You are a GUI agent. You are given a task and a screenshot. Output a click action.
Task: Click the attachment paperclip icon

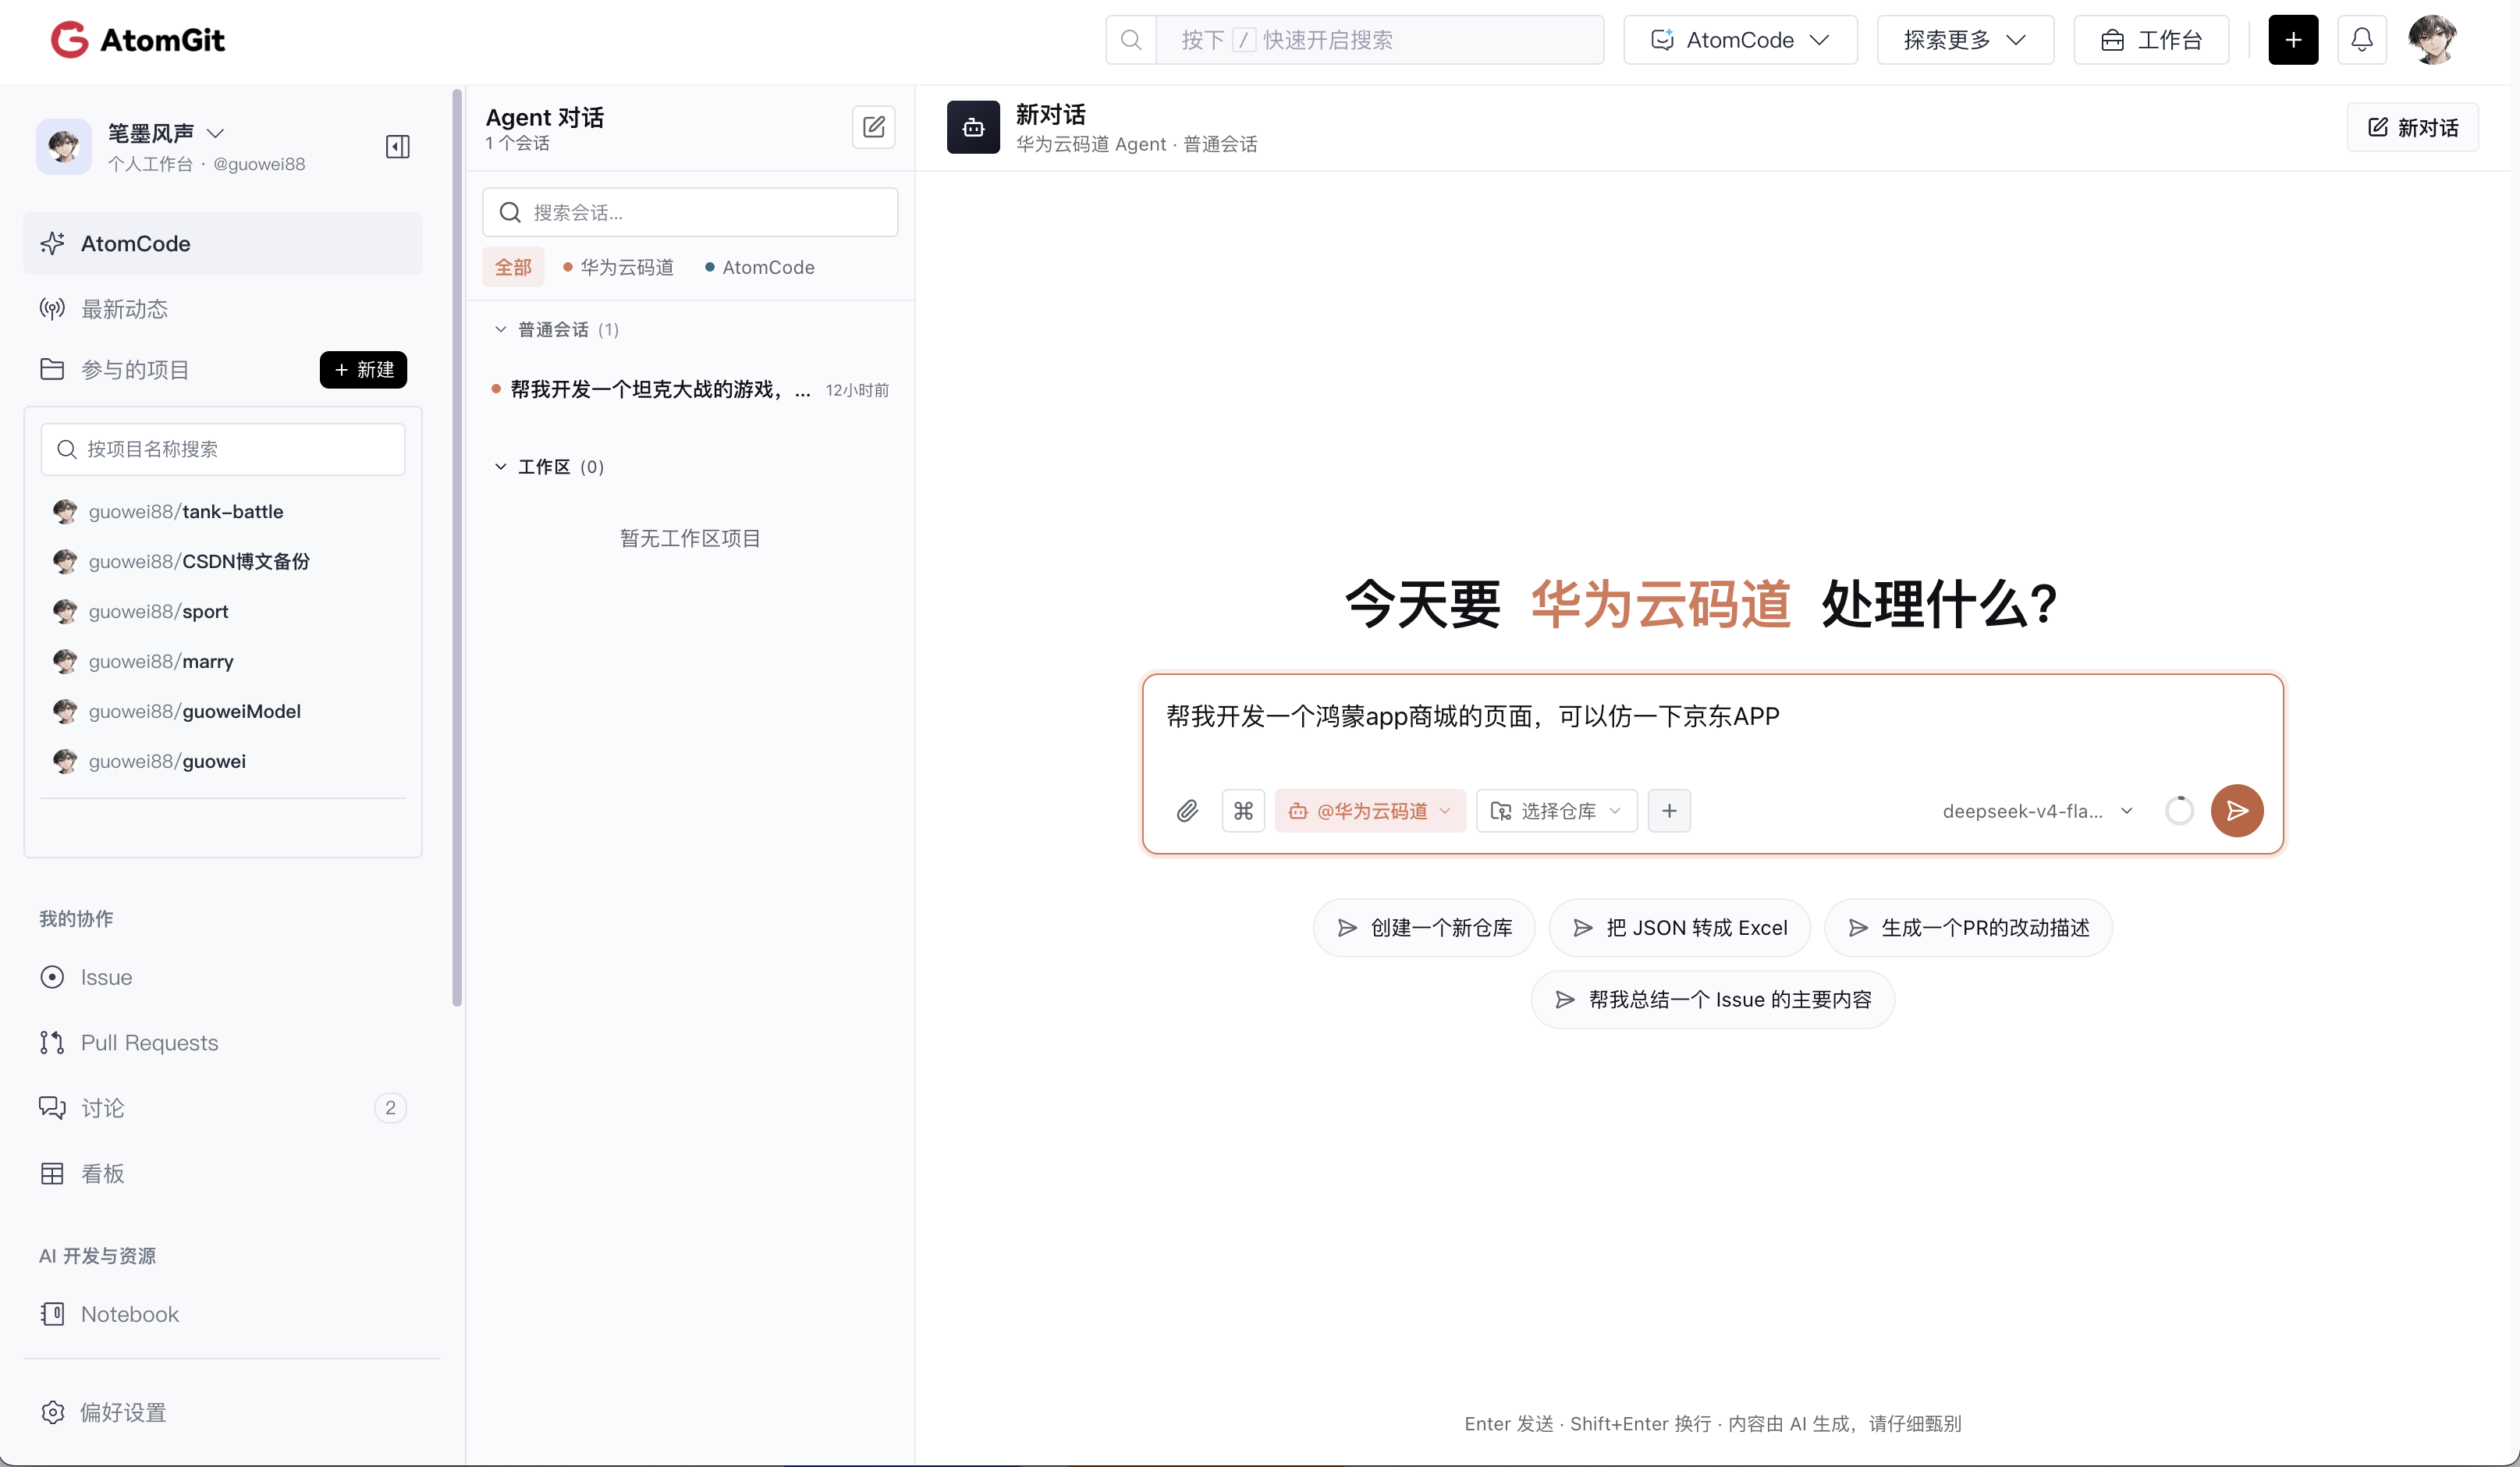pos(1187,811)
